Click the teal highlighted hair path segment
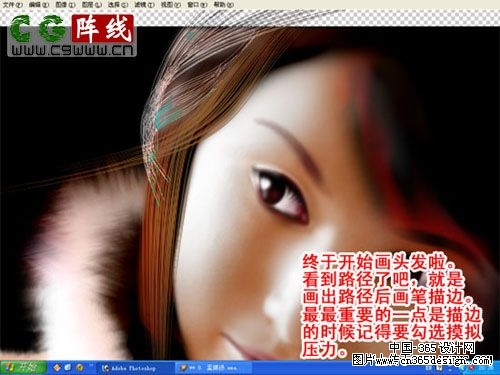500x375 pixels. pyautogui.click(x=168, y=113)
